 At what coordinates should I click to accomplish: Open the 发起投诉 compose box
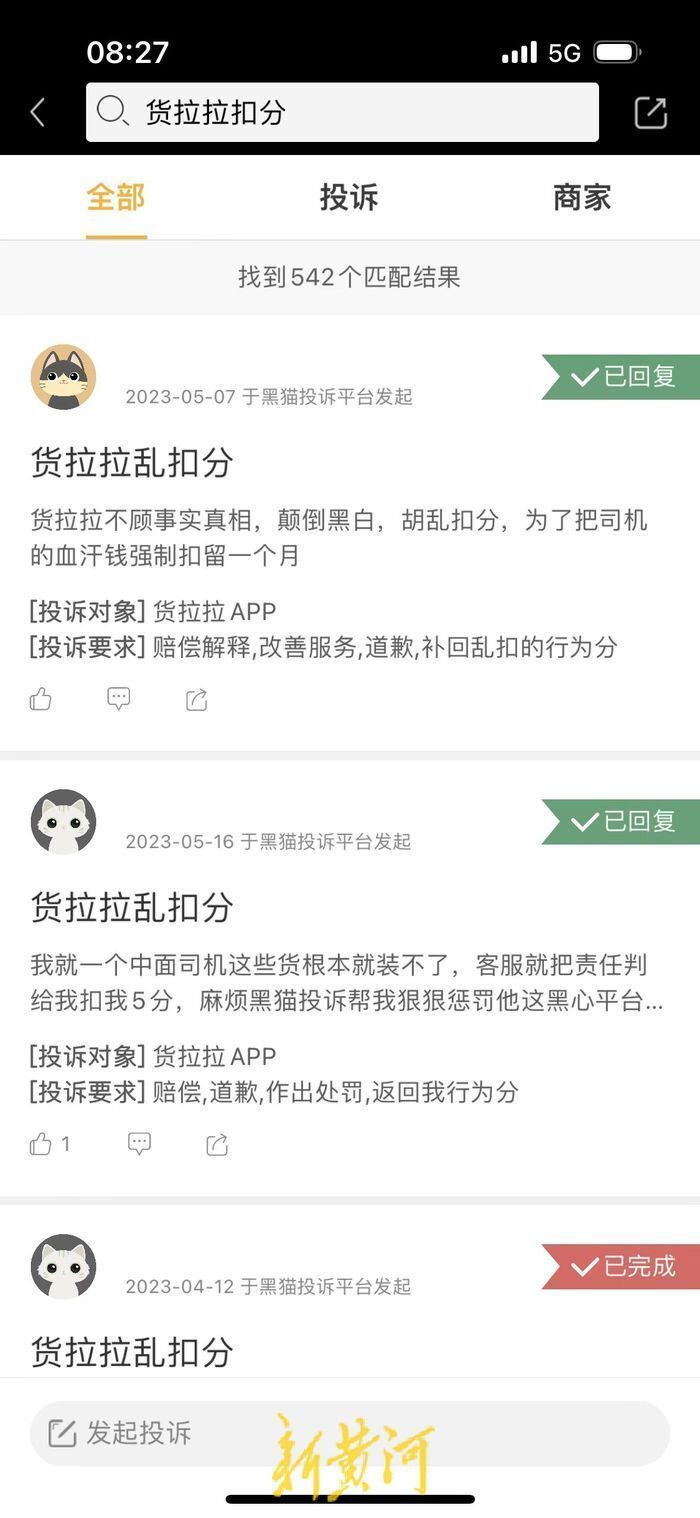tap(349, 1433)
